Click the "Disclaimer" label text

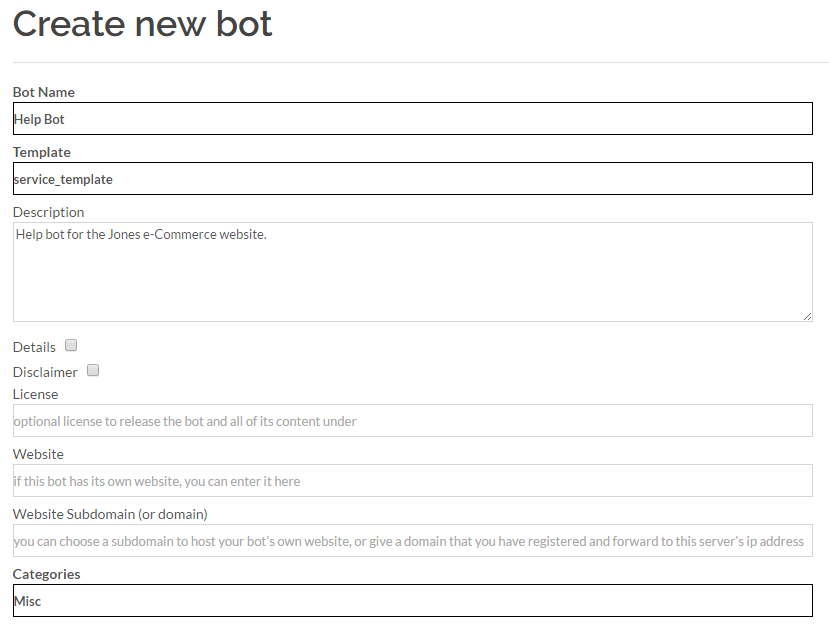45,372
